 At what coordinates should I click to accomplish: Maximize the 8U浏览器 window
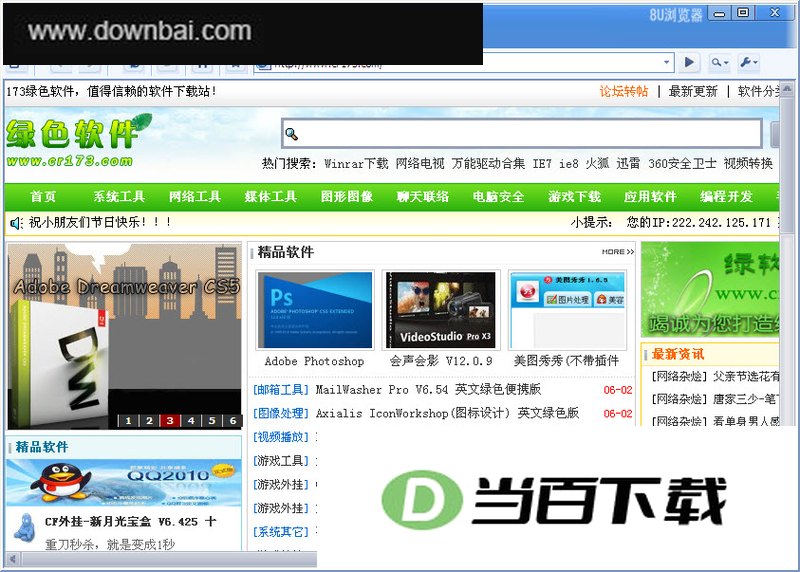[743, 13]
